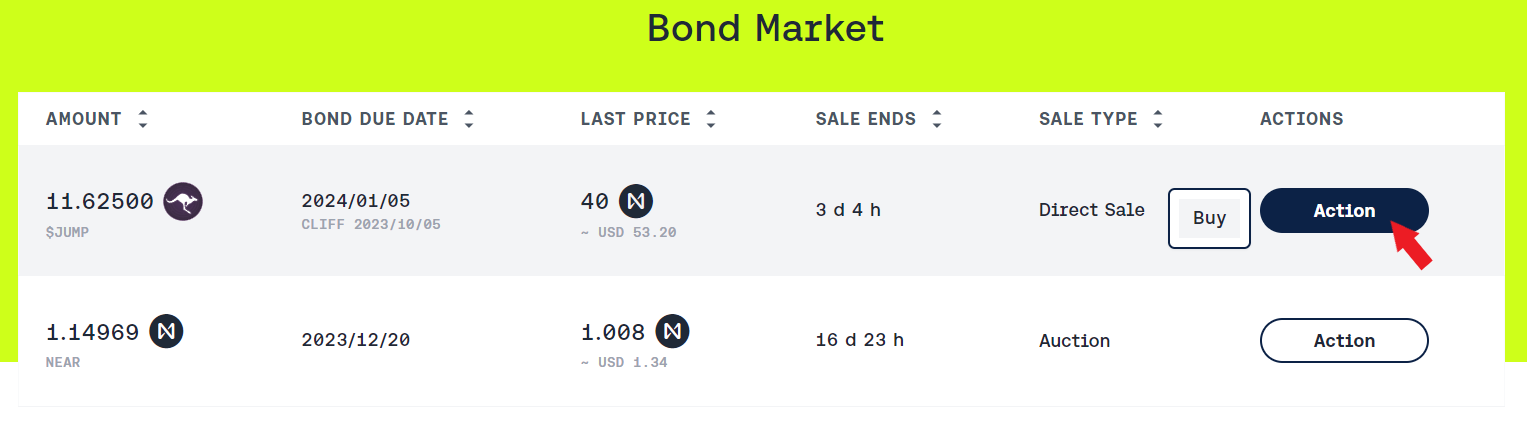The height and width of the screenshot is (444, 1527).
Task: Click the Direct Sale type label
Action: tap(1092, 210)
